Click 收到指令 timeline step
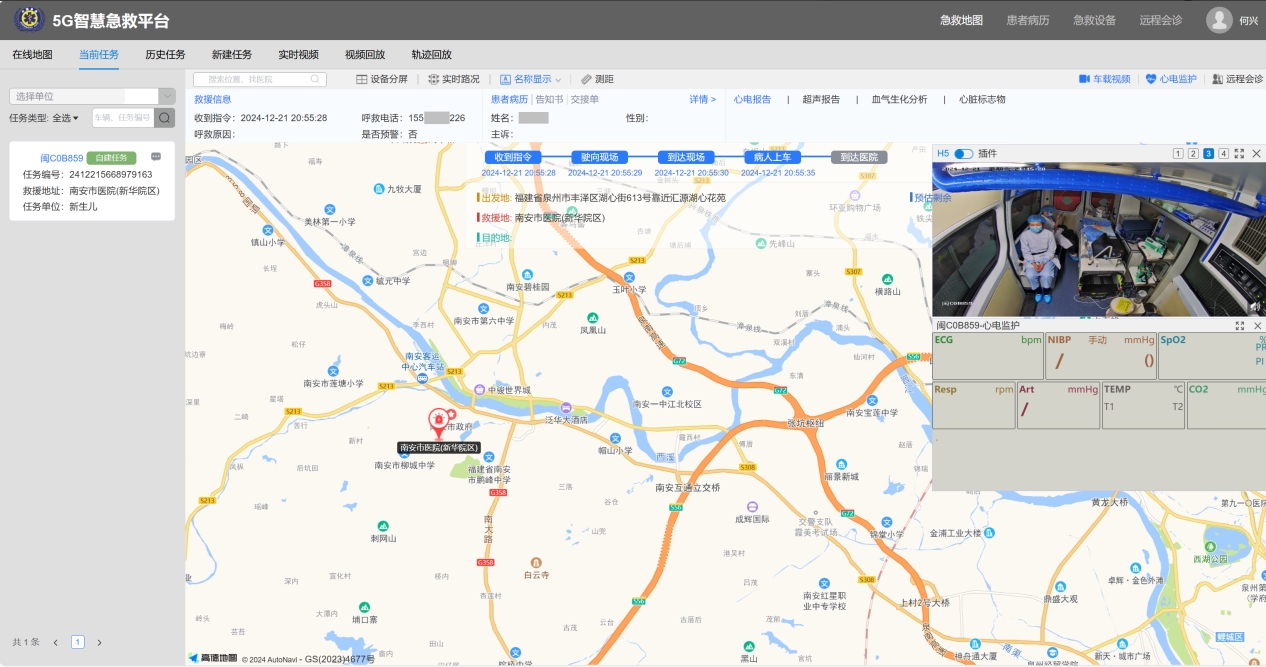The width and height of the screenshot is (1266, 667). [513, 157]
